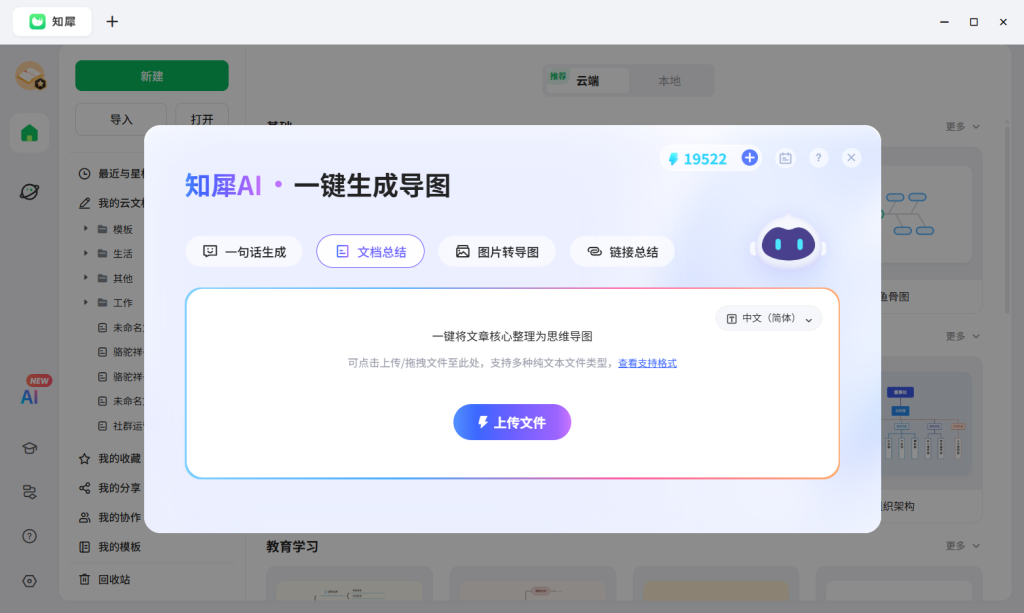The width and height of the screenshot is (1024, 613).
Task: Expand the 工作 folder arrow
Action: (x=86, y=302)
